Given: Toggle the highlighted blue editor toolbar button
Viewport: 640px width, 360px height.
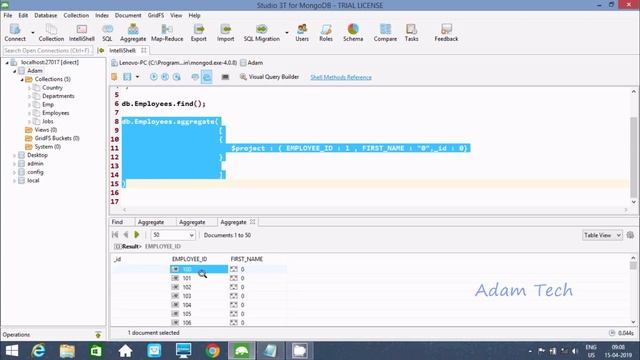Looking at the screenshot, I should tap(207, 77).
